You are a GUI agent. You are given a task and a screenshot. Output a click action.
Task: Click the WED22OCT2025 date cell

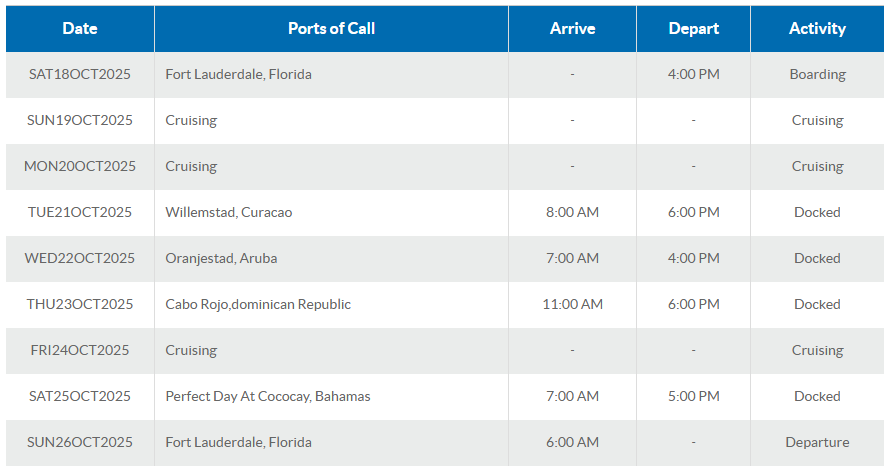[x=80, y=258]
